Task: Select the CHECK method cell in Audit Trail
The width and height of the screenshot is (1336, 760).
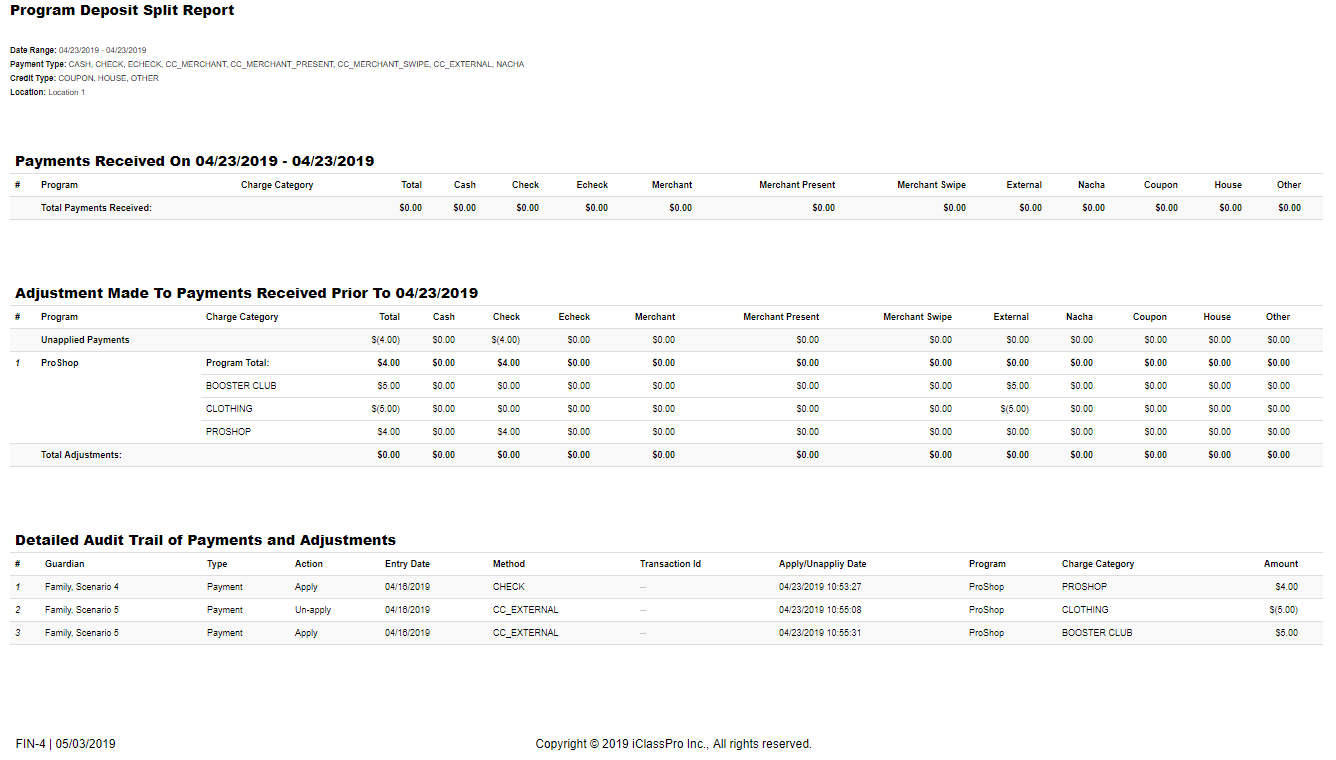Action: coord(509,587)
